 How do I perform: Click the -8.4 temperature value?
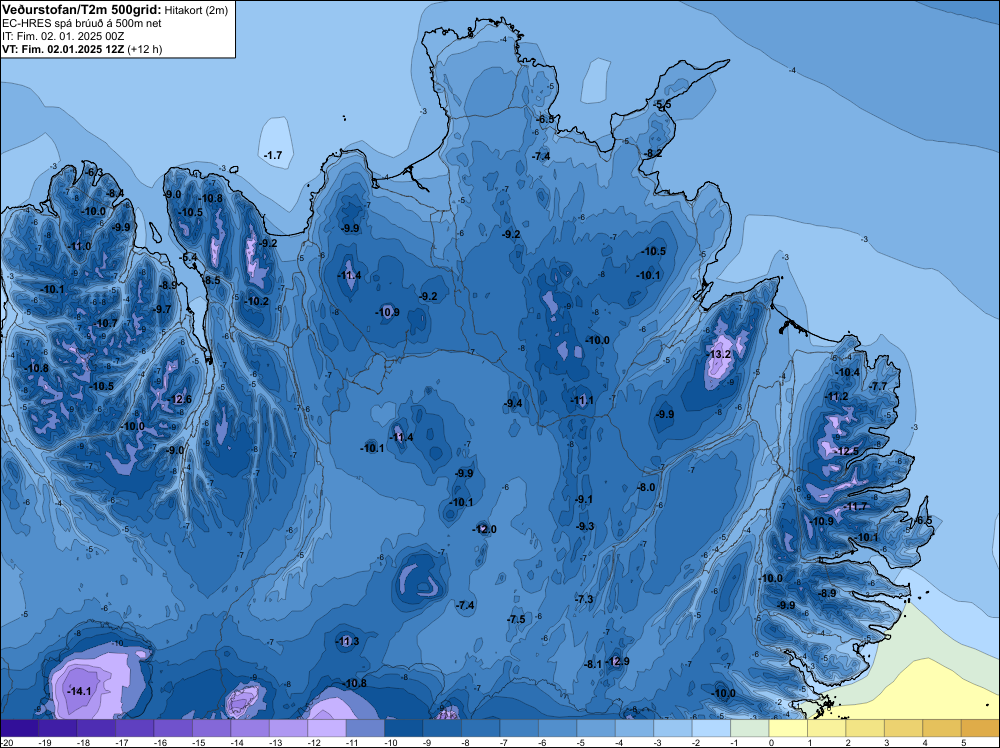pyautogui.click(x=115, y=194)
